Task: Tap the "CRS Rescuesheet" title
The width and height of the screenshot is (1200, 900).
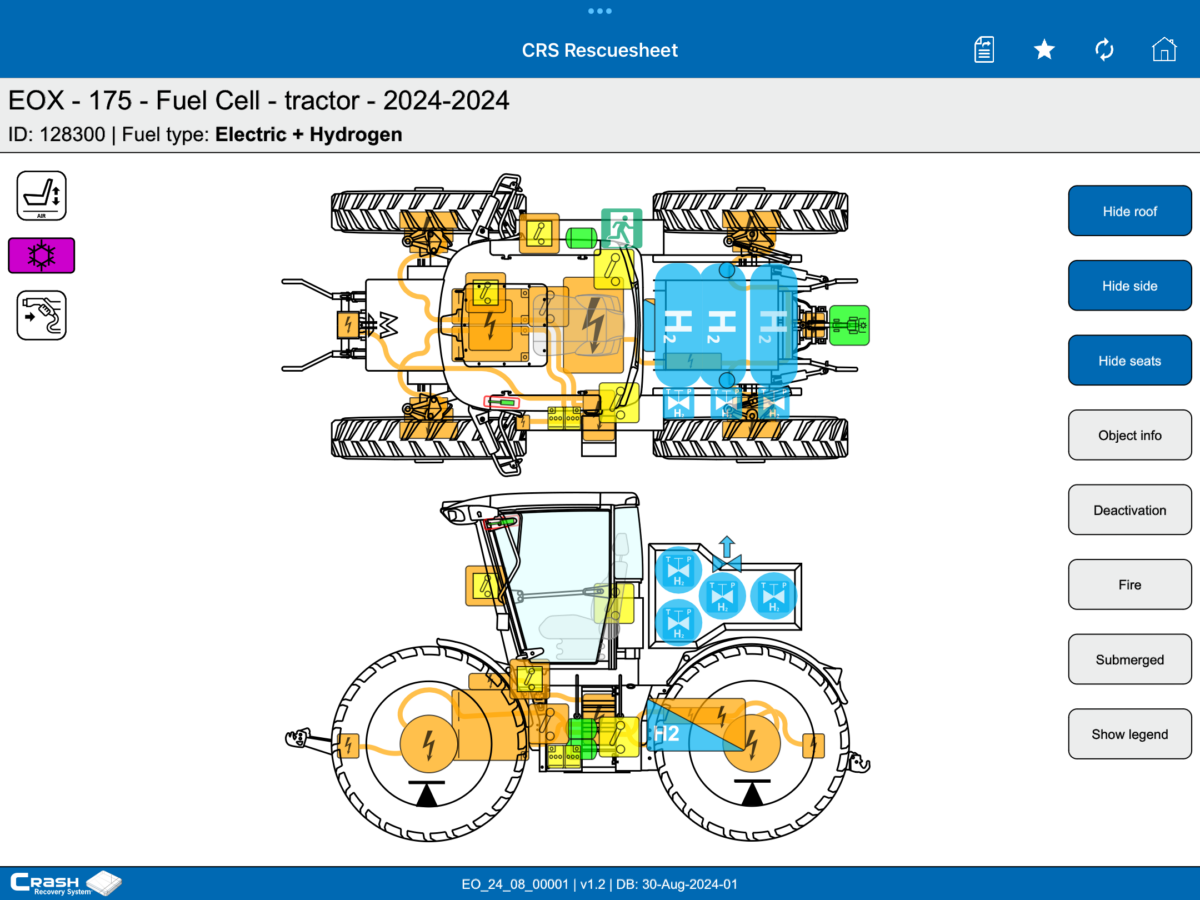Action: (x=600, y=50)
